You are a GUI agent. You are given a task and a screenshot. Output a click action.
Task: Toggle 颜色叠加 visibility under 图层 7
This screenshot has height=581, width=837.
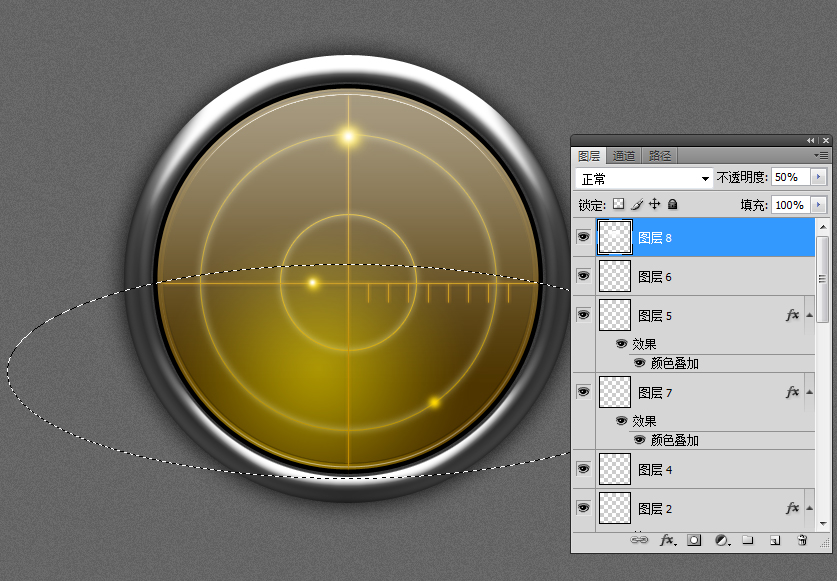[639, 440]
